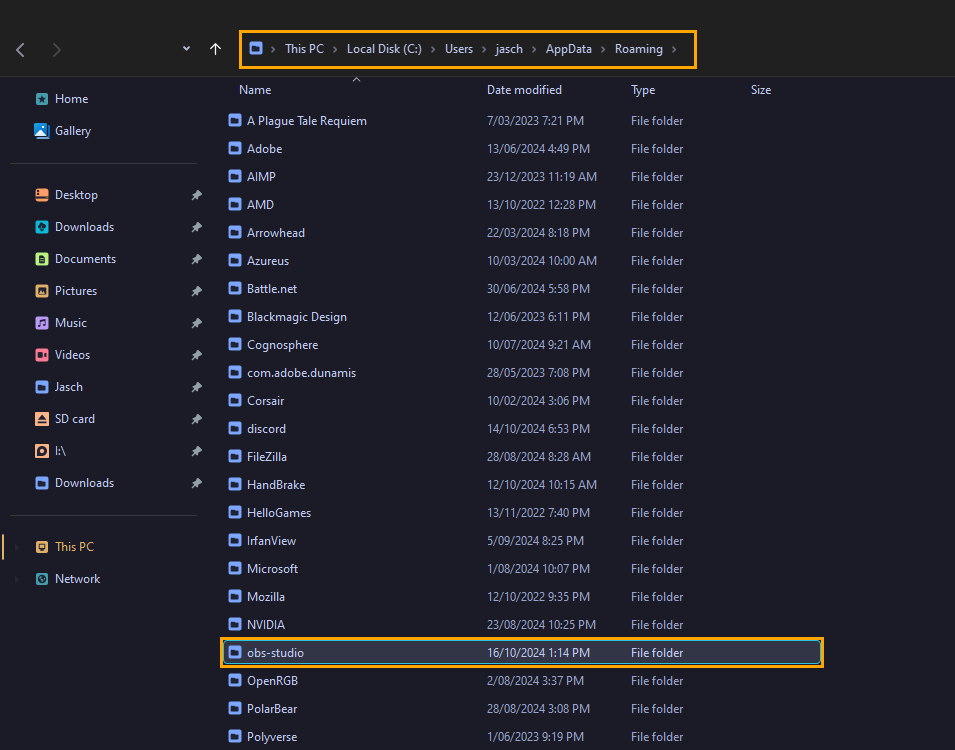
Task: Click the Corsair folder icon
Action: coord(235,400)
